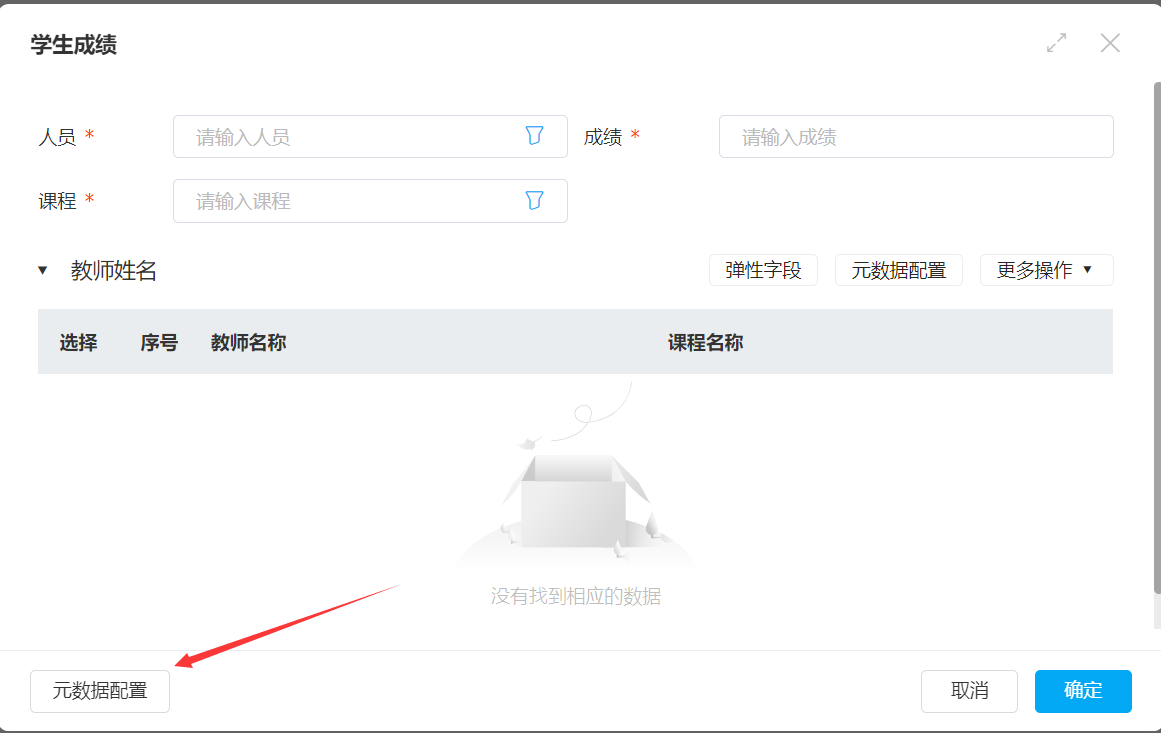1161x733 pixels.
Task: Select the 教师名称 column header
Action: coord(248,343)
